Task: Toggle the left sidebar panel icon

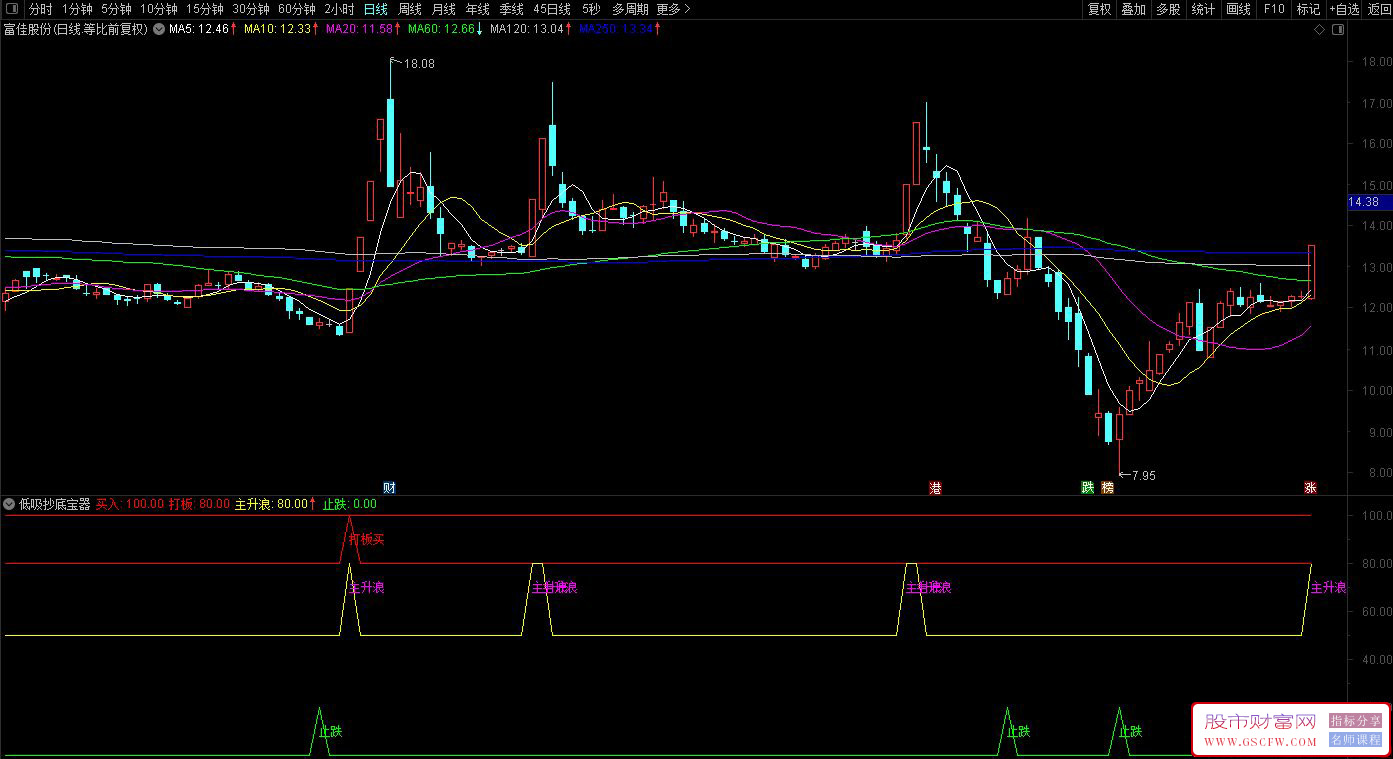Action: [x=11, y=9]
